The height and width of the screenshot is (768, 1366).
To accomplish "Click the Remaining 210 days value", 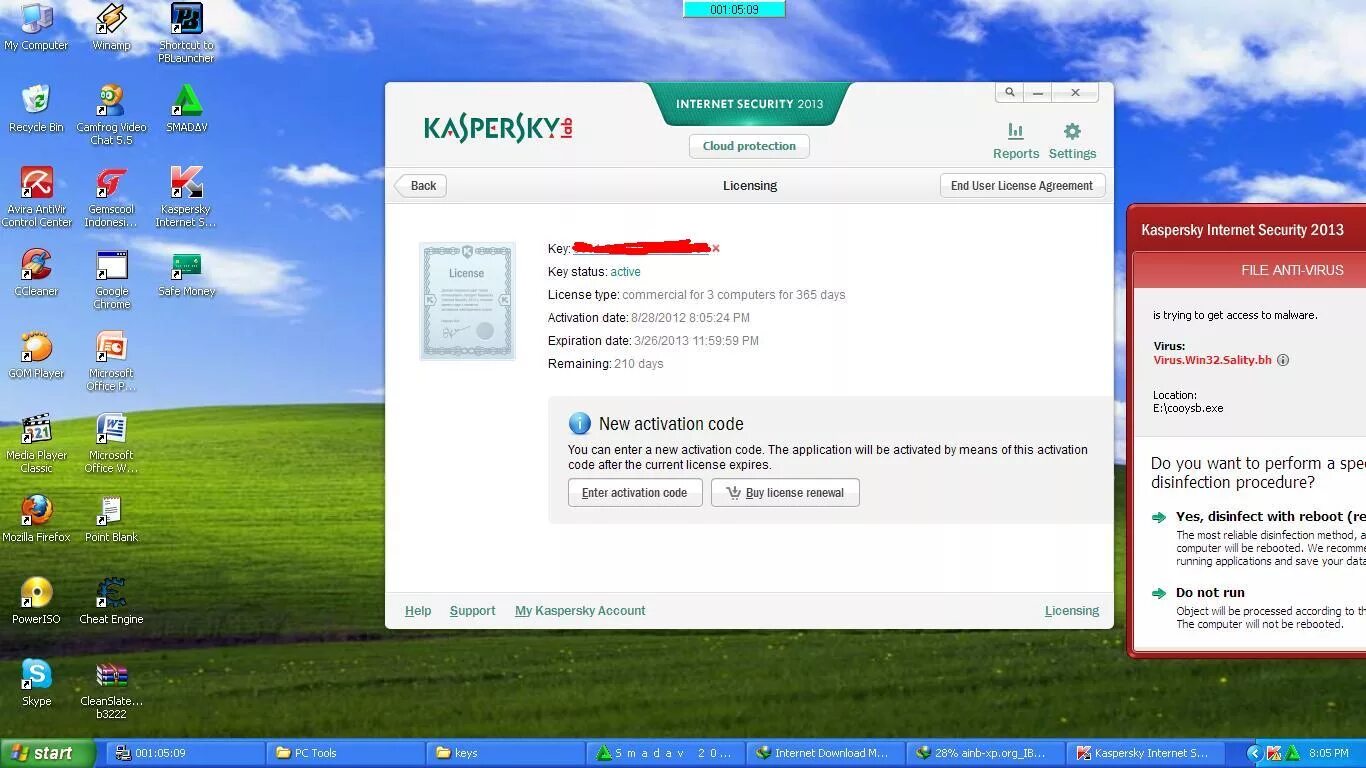I will [x=639, y=364].
